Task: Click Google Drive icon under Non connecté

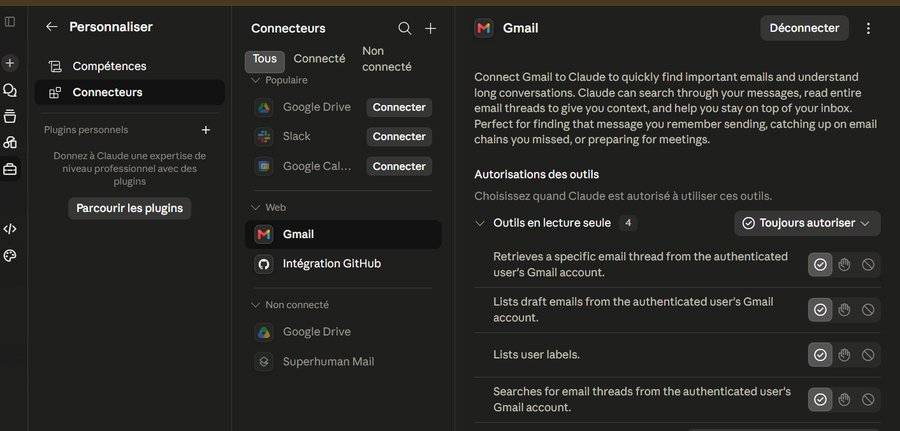Action: click(263, 332)
